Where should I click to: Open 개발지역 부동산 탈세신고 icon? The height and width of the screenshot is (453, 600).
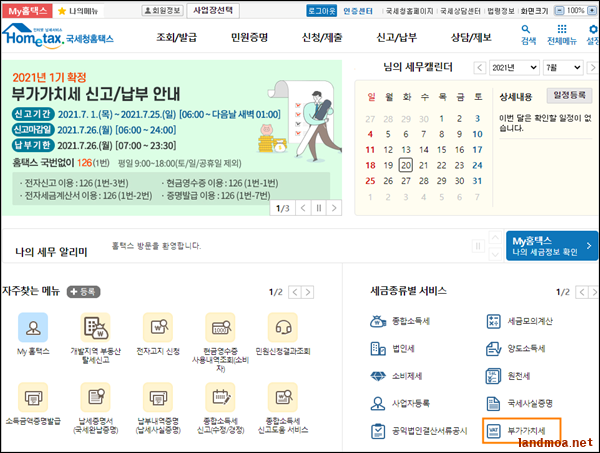click(95, 328)
